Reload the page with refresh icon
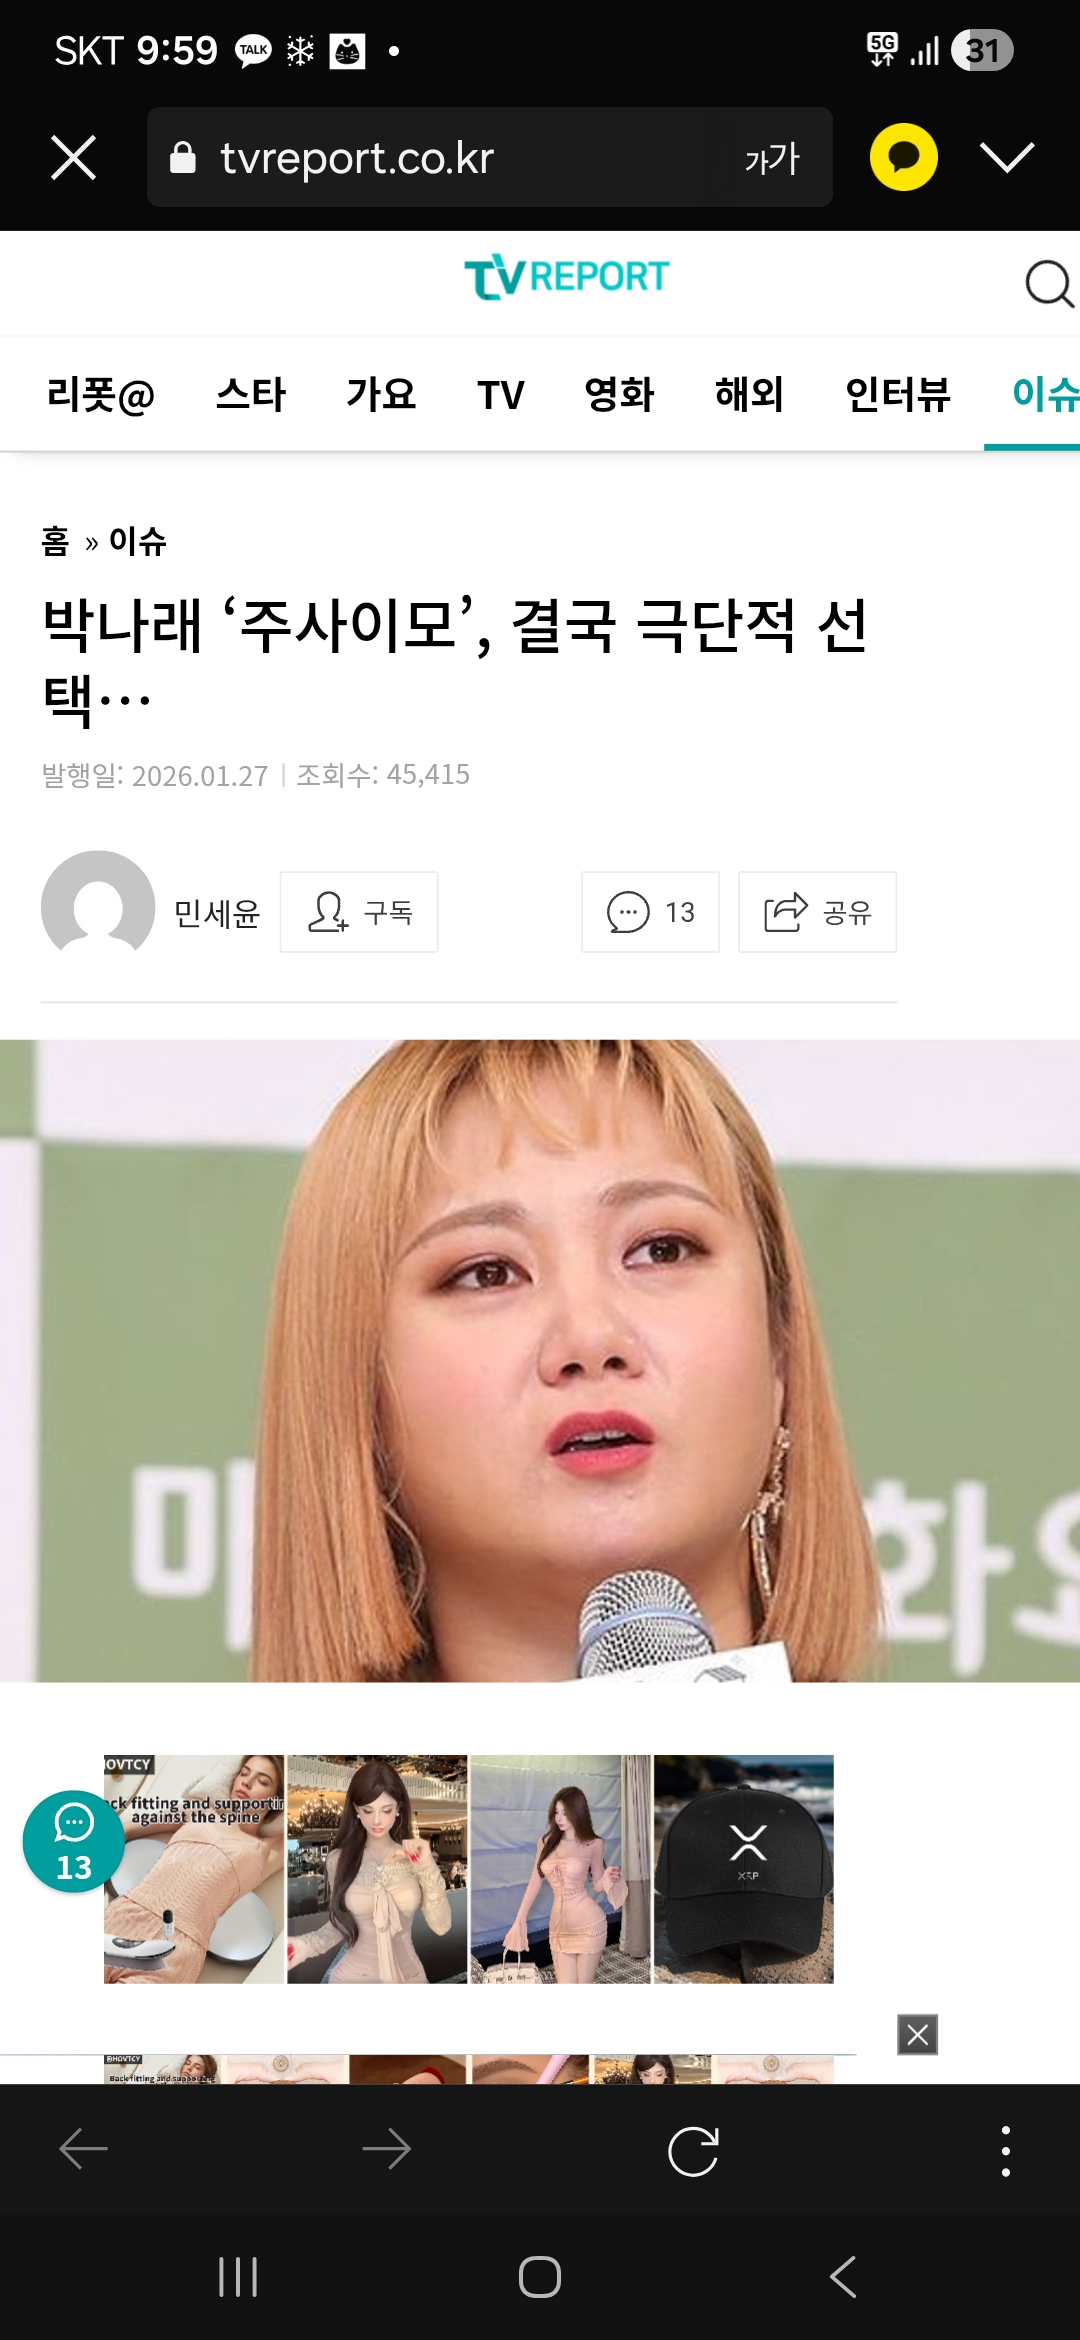This screenshot has width=1080, height=2340. pyautogui.click(x=693, y=2151)
